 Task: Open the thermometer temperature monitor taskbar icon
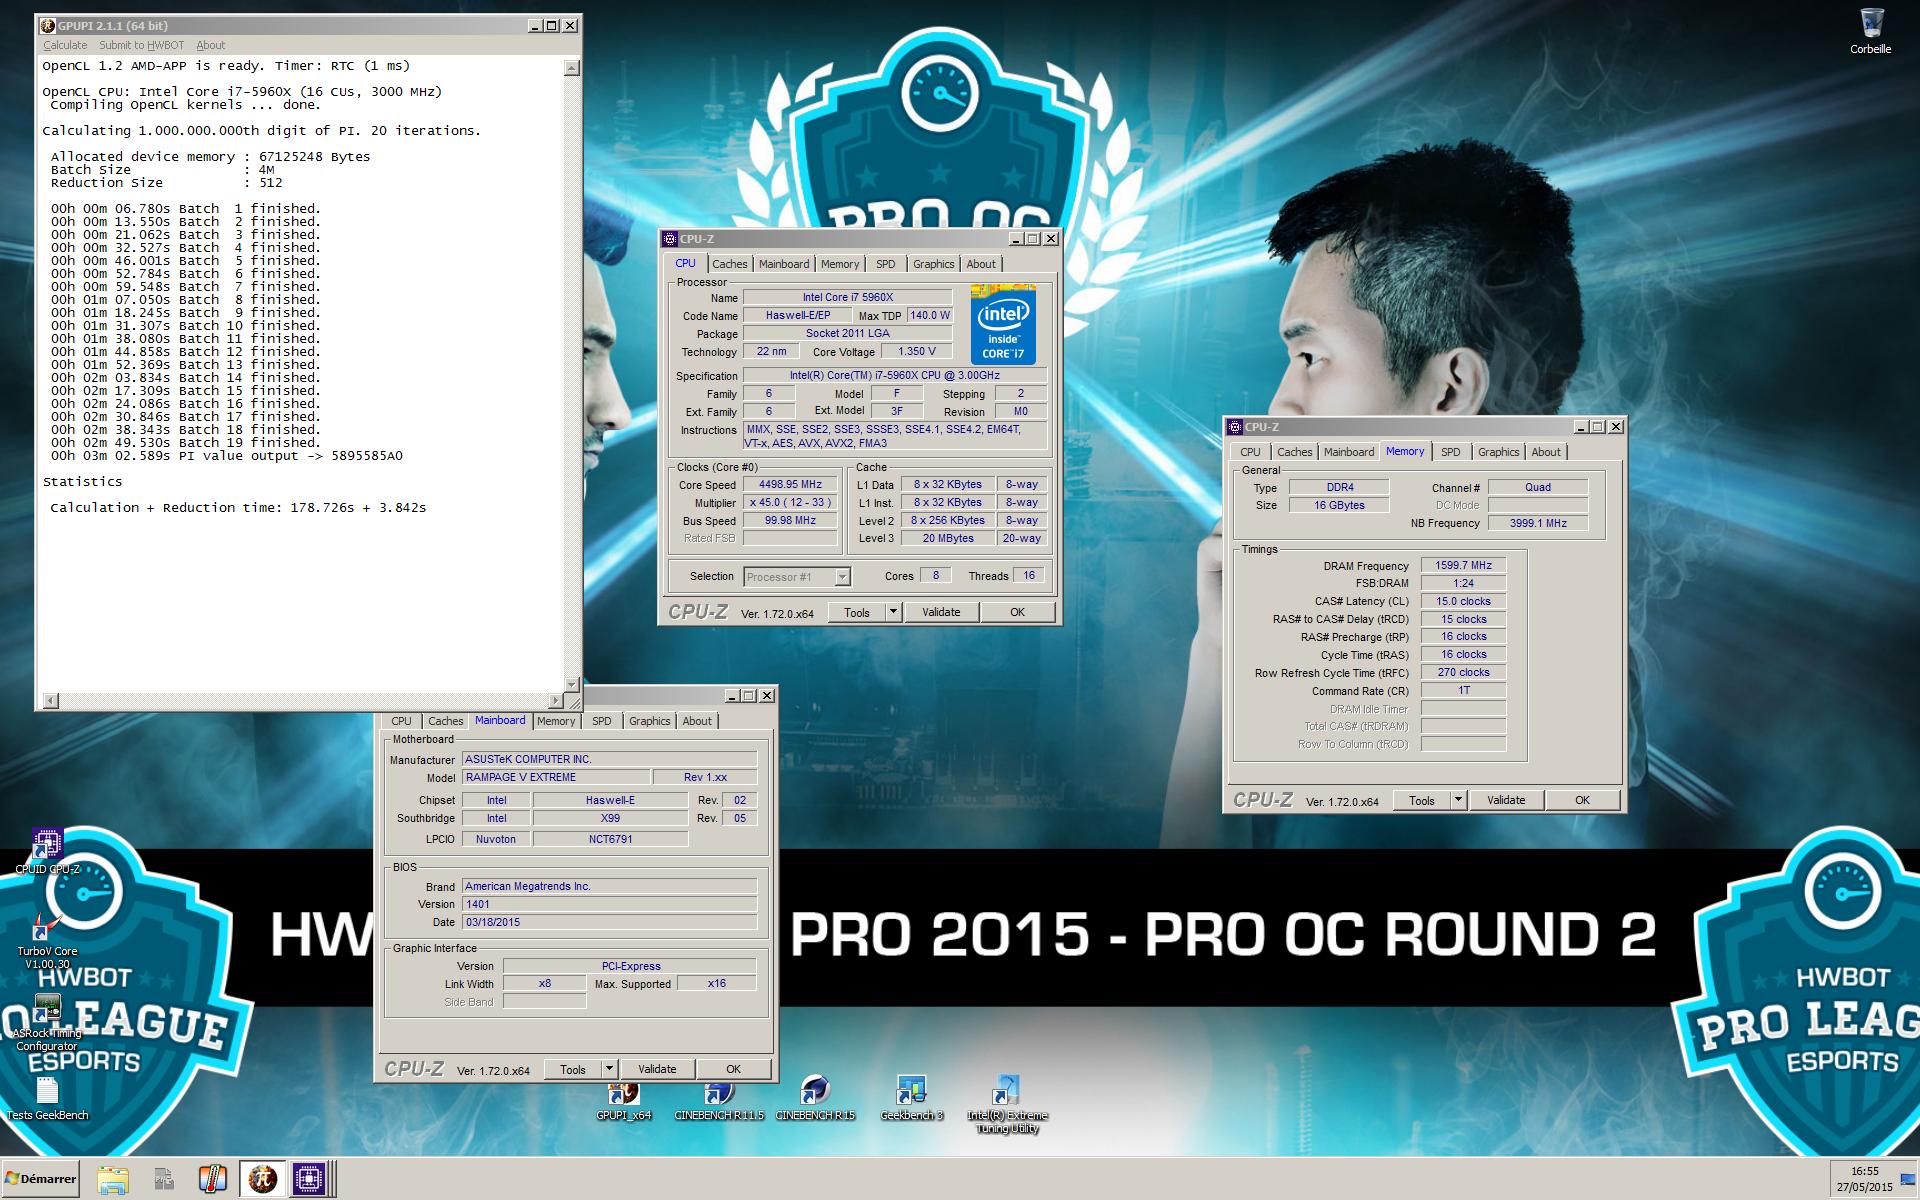tap(212, 1179)
